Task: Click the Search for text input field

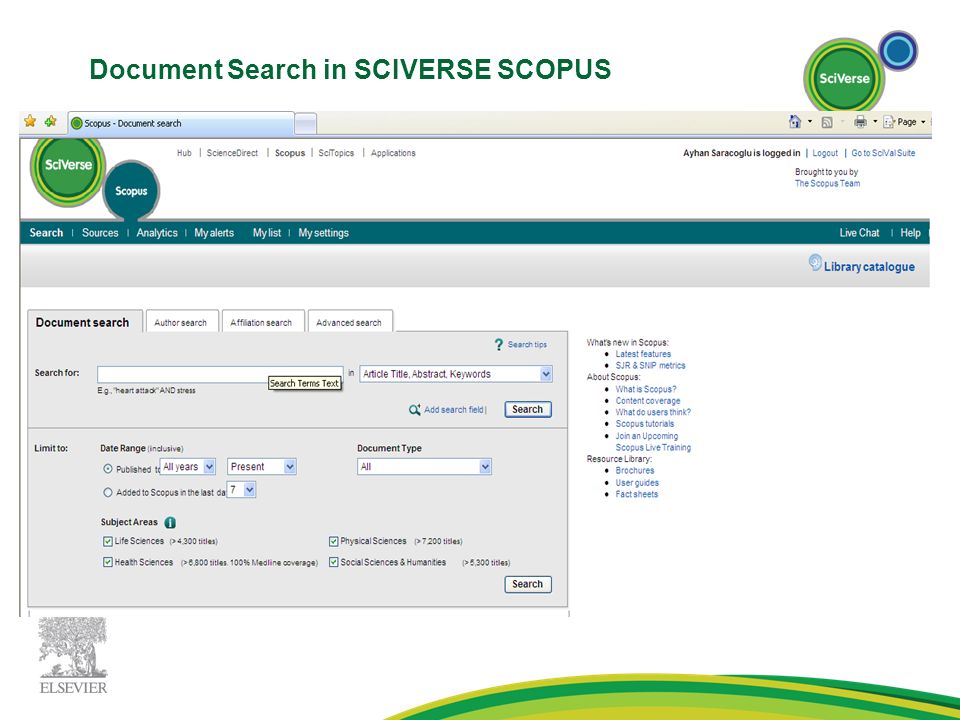Action: point(220,374)
